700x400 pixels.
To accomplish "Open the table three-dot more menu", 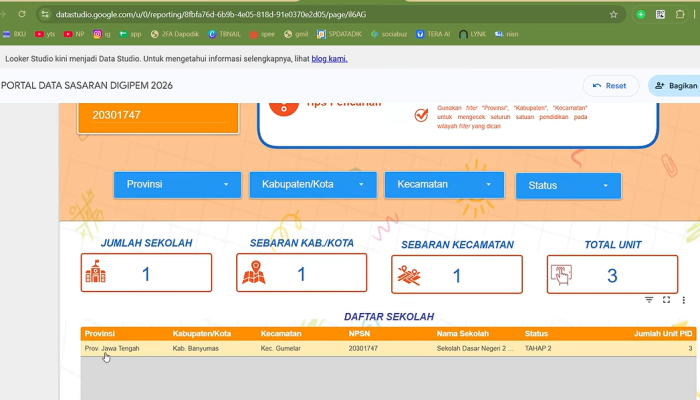I will pyautogui.click(x=683, y=300).
